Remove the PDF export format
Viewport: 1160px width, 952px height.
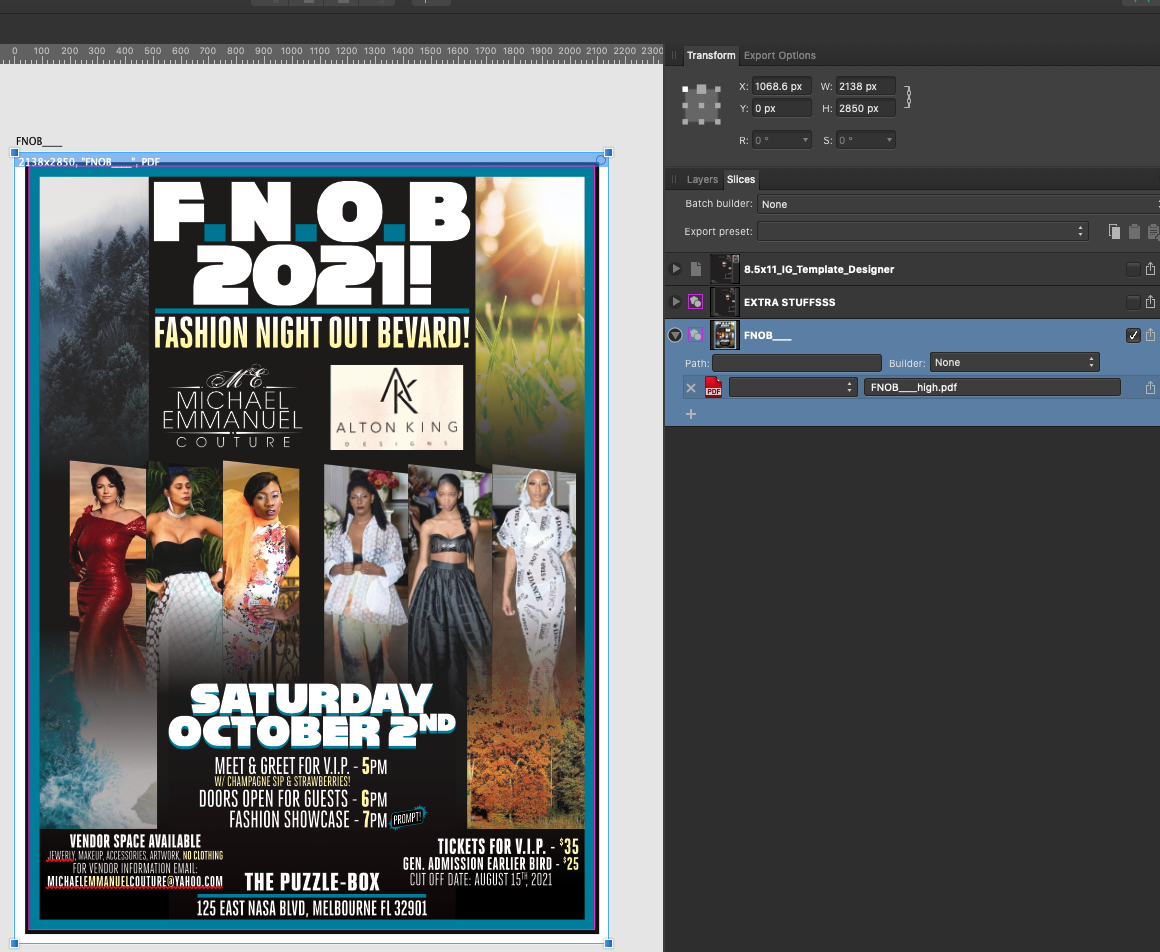pos(691,388)
